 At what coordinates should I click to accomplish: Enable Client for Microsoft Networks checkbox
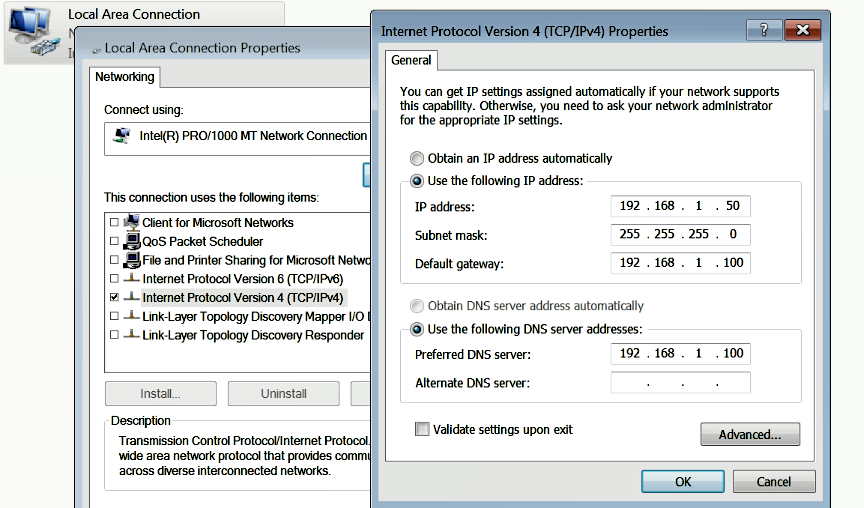click(114, 222)
